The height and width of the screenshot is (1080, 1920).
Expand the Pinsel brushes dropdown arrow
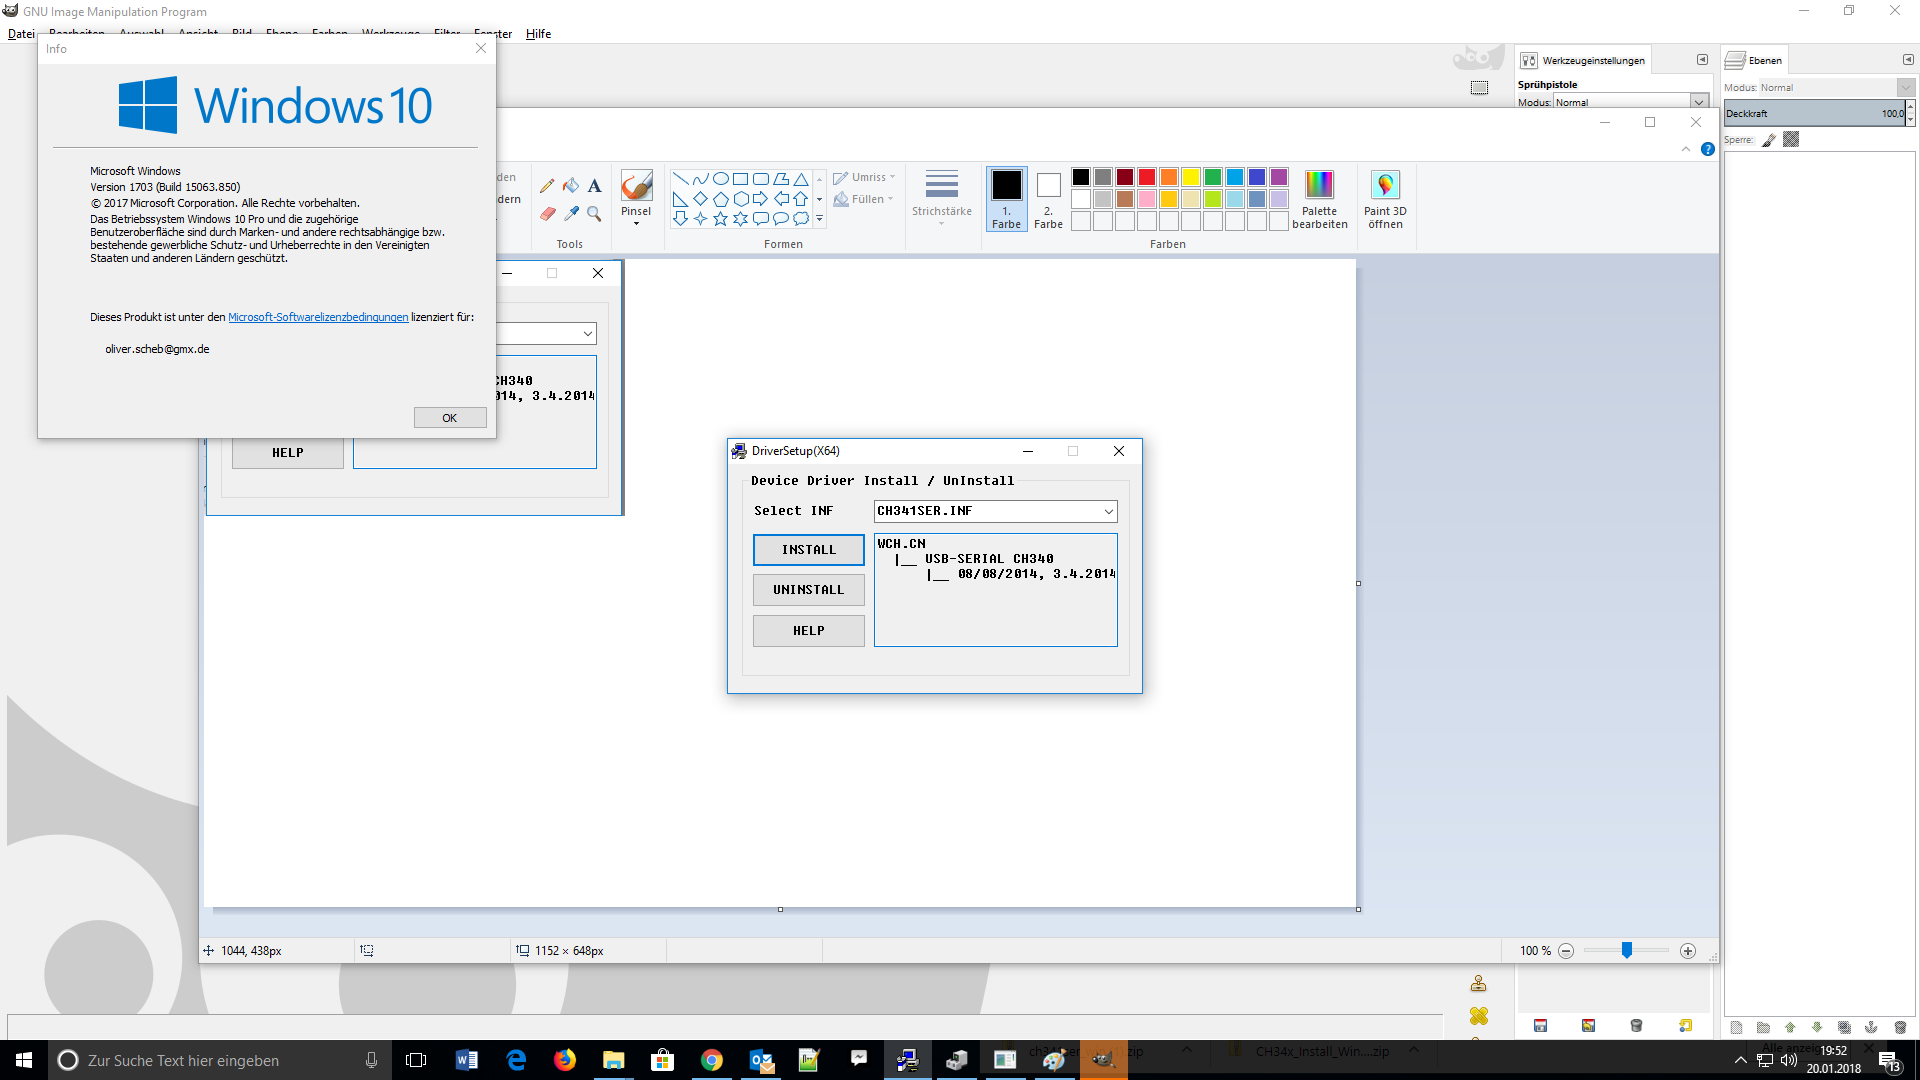tap(636, 224)
